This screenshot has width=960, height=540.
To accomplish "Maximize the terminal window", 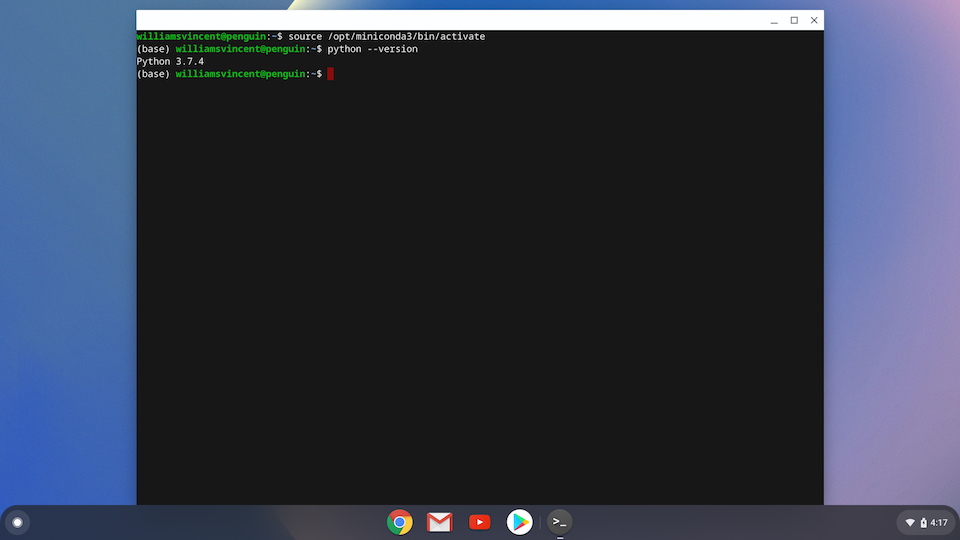I will click(x=794, y=20).
